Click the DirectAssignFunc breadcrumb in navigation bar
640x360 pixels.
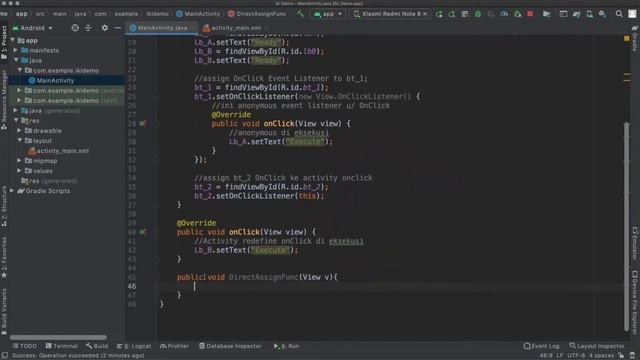(x=257, y=14)
